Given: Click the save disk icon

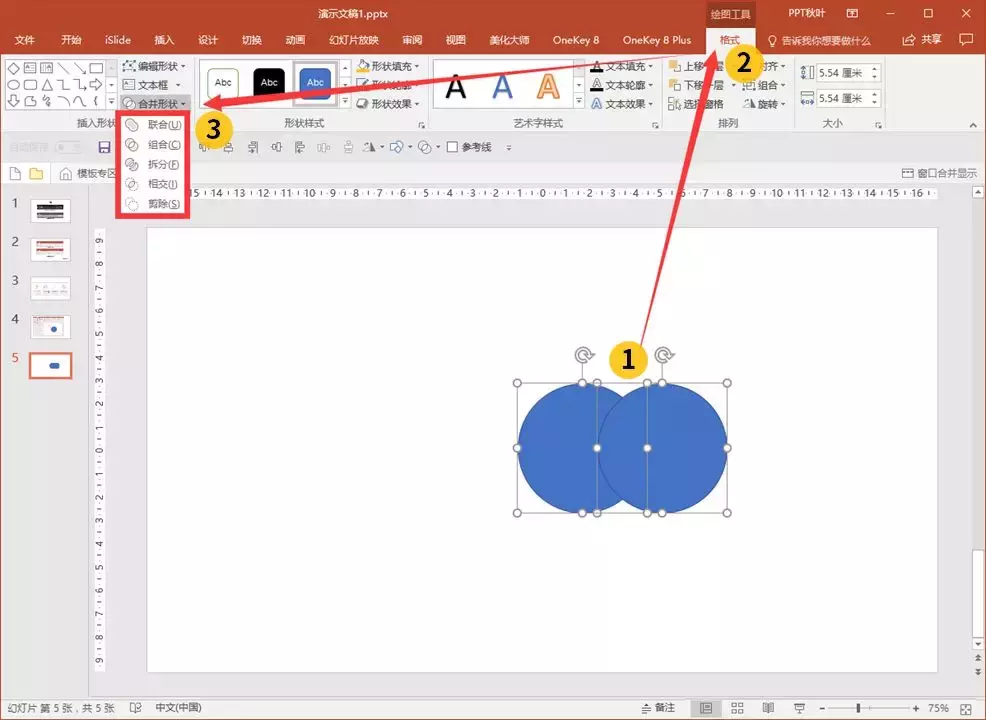Looking at the screenshot, I should (104, 147).
